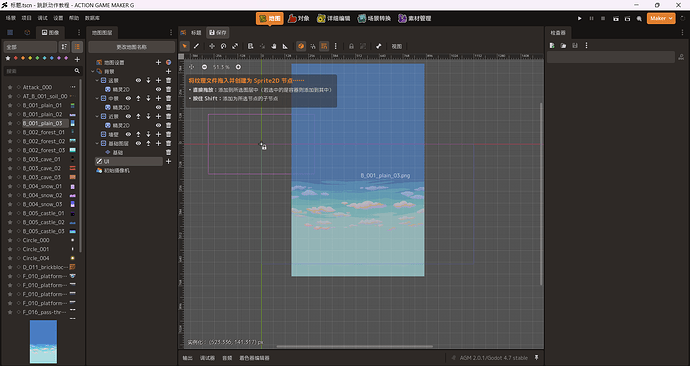
Task: Toggle visibility of the 中景 layer
Action: 128,99
